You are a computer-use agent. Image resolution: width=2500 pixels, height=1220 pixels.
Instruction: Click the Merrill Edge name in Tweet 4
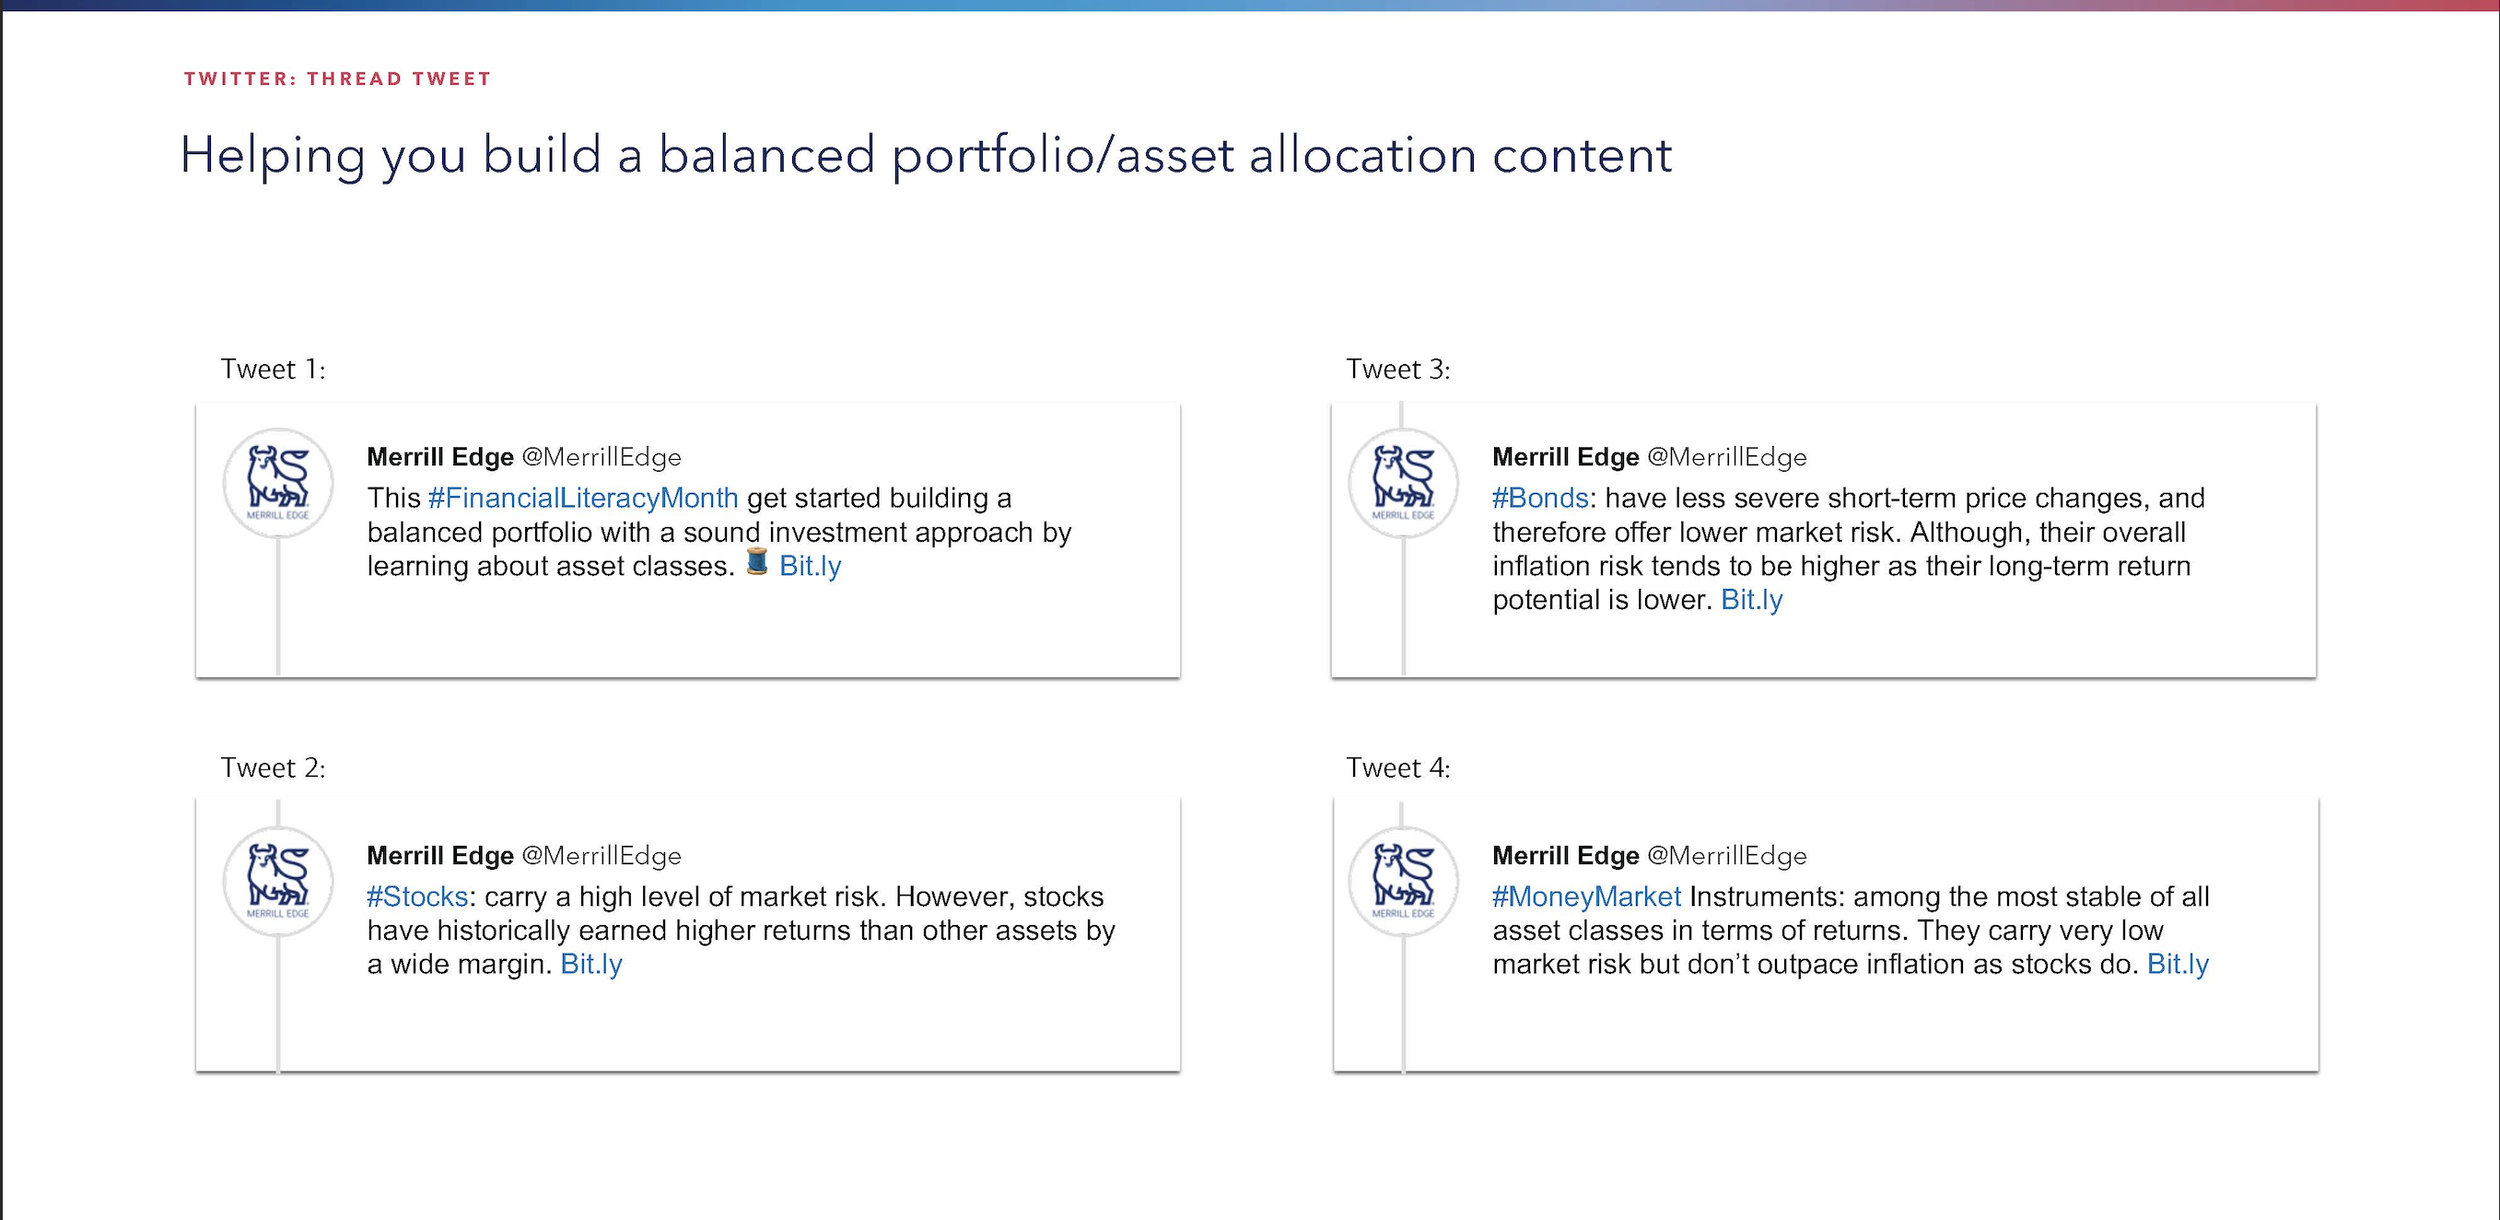pyautogui.click(x=1566, y=856)
